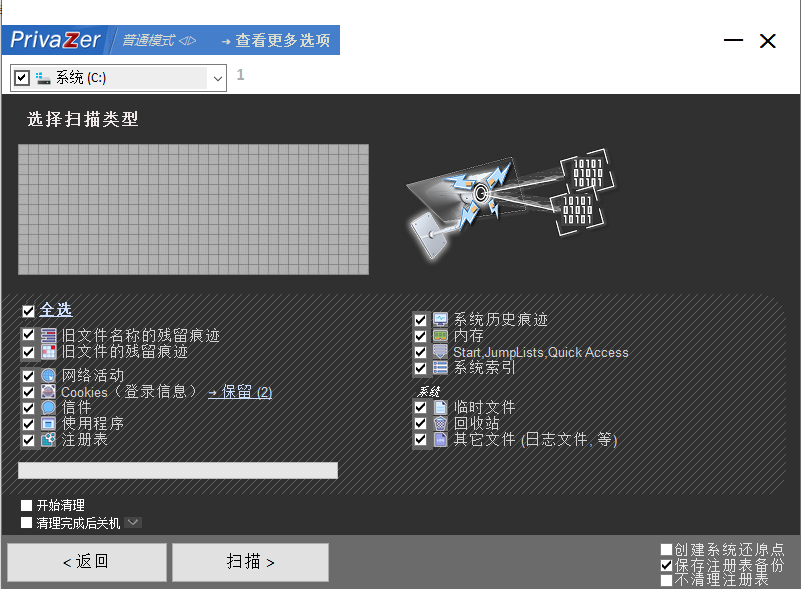The image size is (801, 589).
Task: Uncheck 旧文件名称的残留痕迹 checkbox
Action: tap(29, 336)
